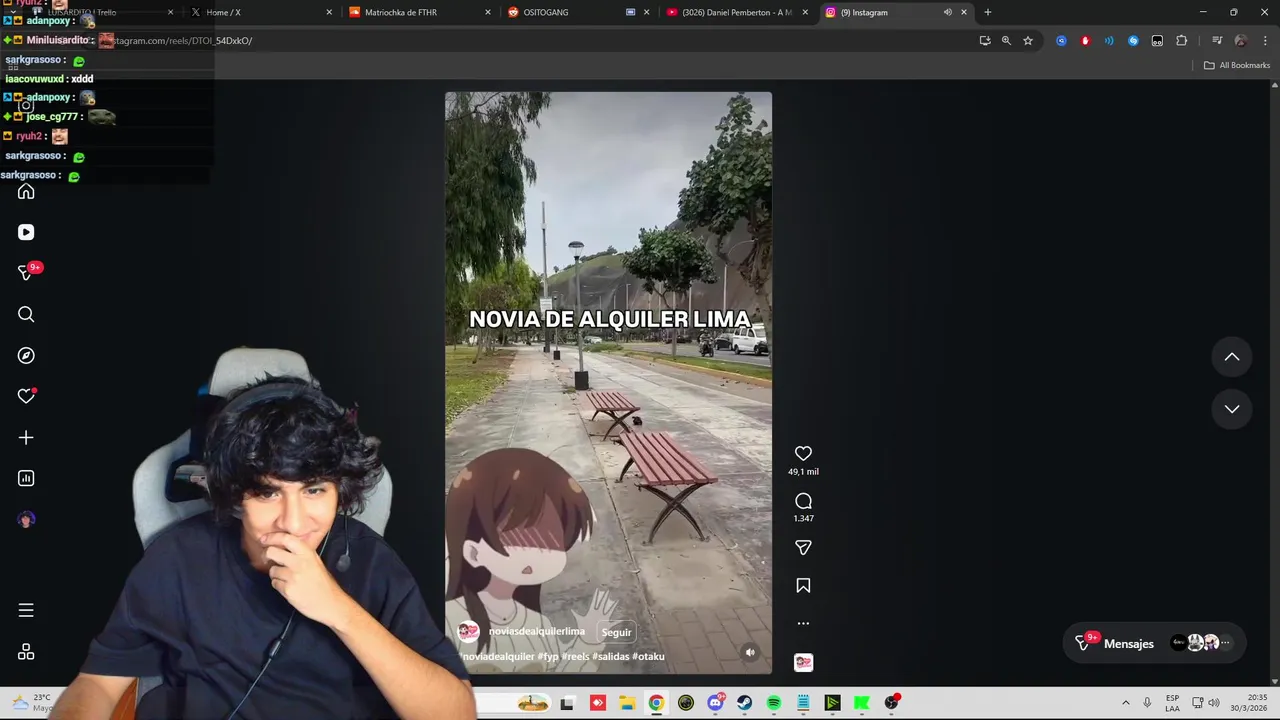Screen dimensions: 1280x720
Task: Open File Explorer from the taskbar
Action: (626, 703)
